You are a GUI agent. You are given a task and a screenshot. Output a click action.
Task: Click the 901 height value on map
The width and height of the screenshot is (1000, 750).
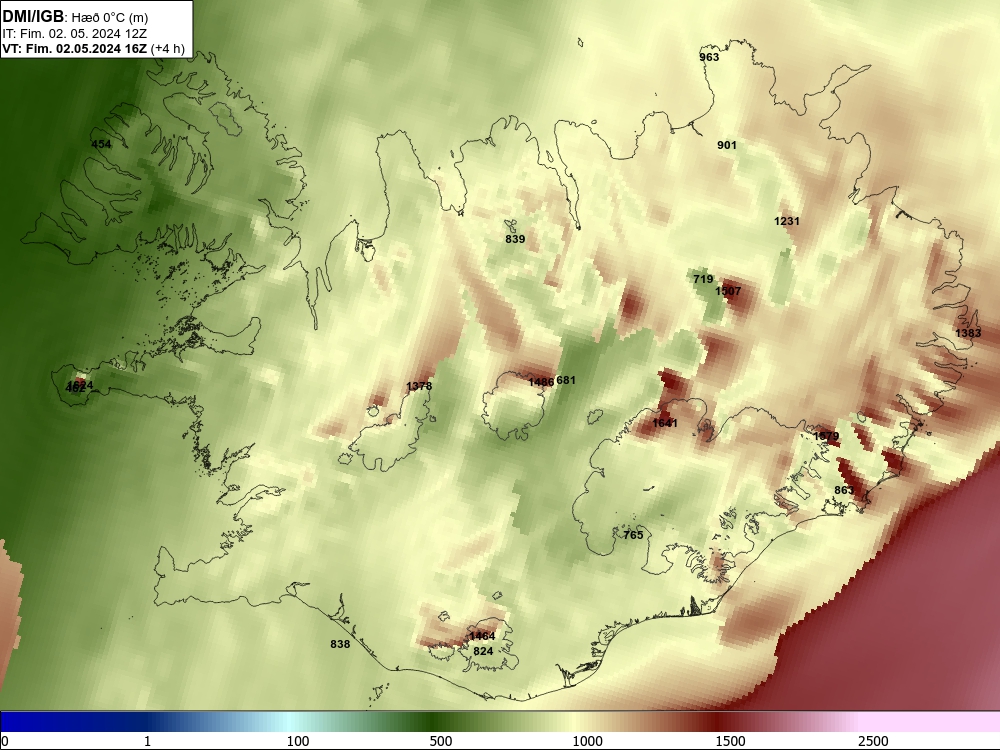coord(727,145)
